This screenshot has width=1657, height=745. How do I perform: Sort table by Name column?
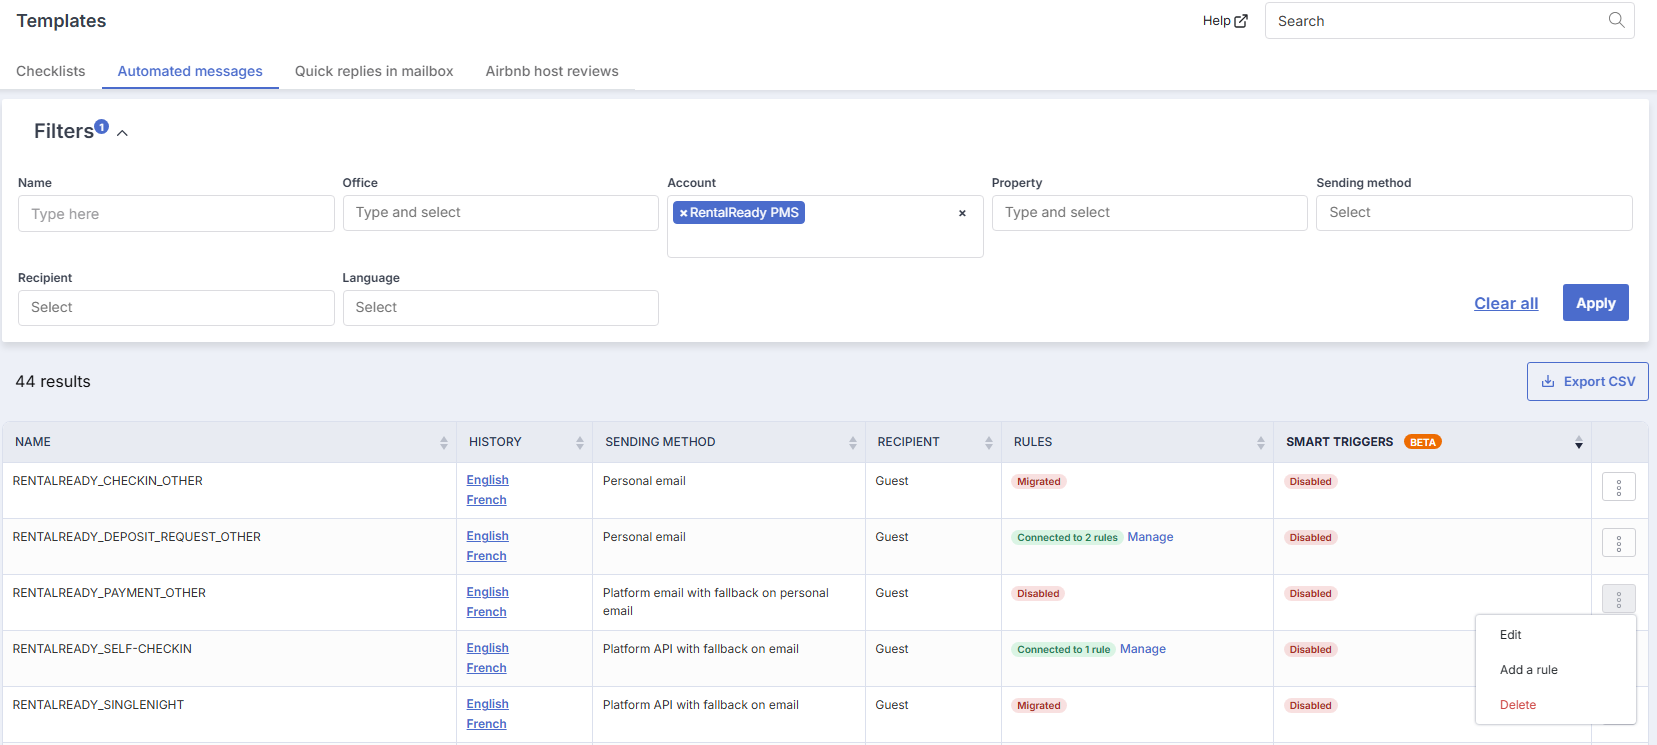pyautogui.click(x=444, y=442)
